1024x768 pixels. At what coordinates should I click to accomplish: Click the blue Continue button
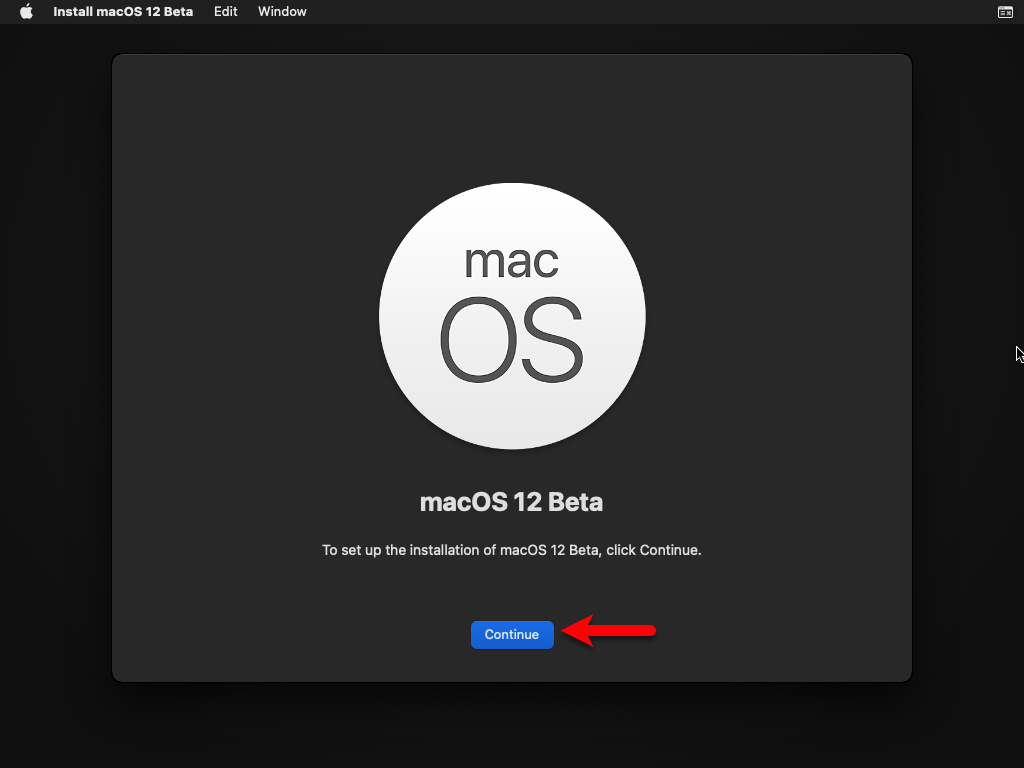click(512, 634)
